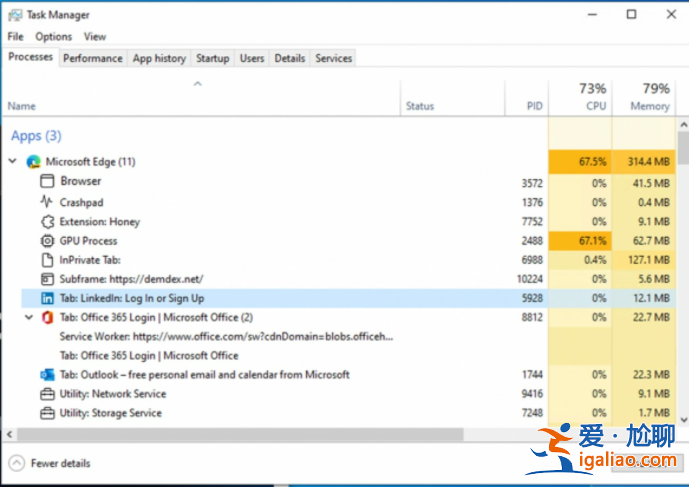Click the Microsoft Edge app icon

[33, 162]
